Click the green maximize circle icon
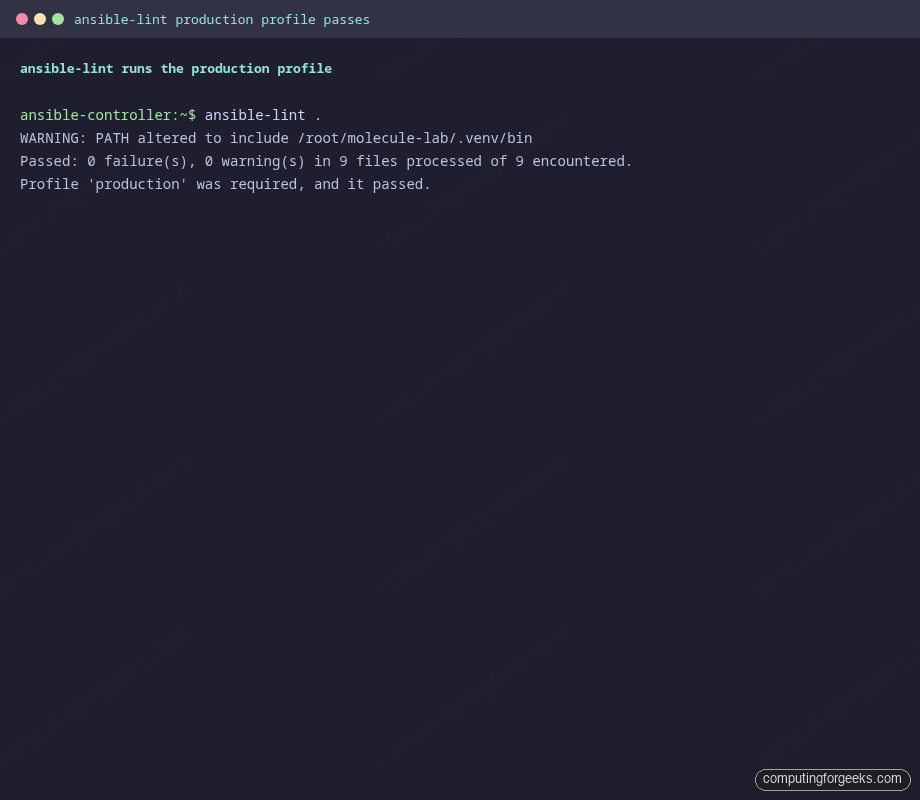This screenshot has width=920, height=800. click(x=58, y=18)
